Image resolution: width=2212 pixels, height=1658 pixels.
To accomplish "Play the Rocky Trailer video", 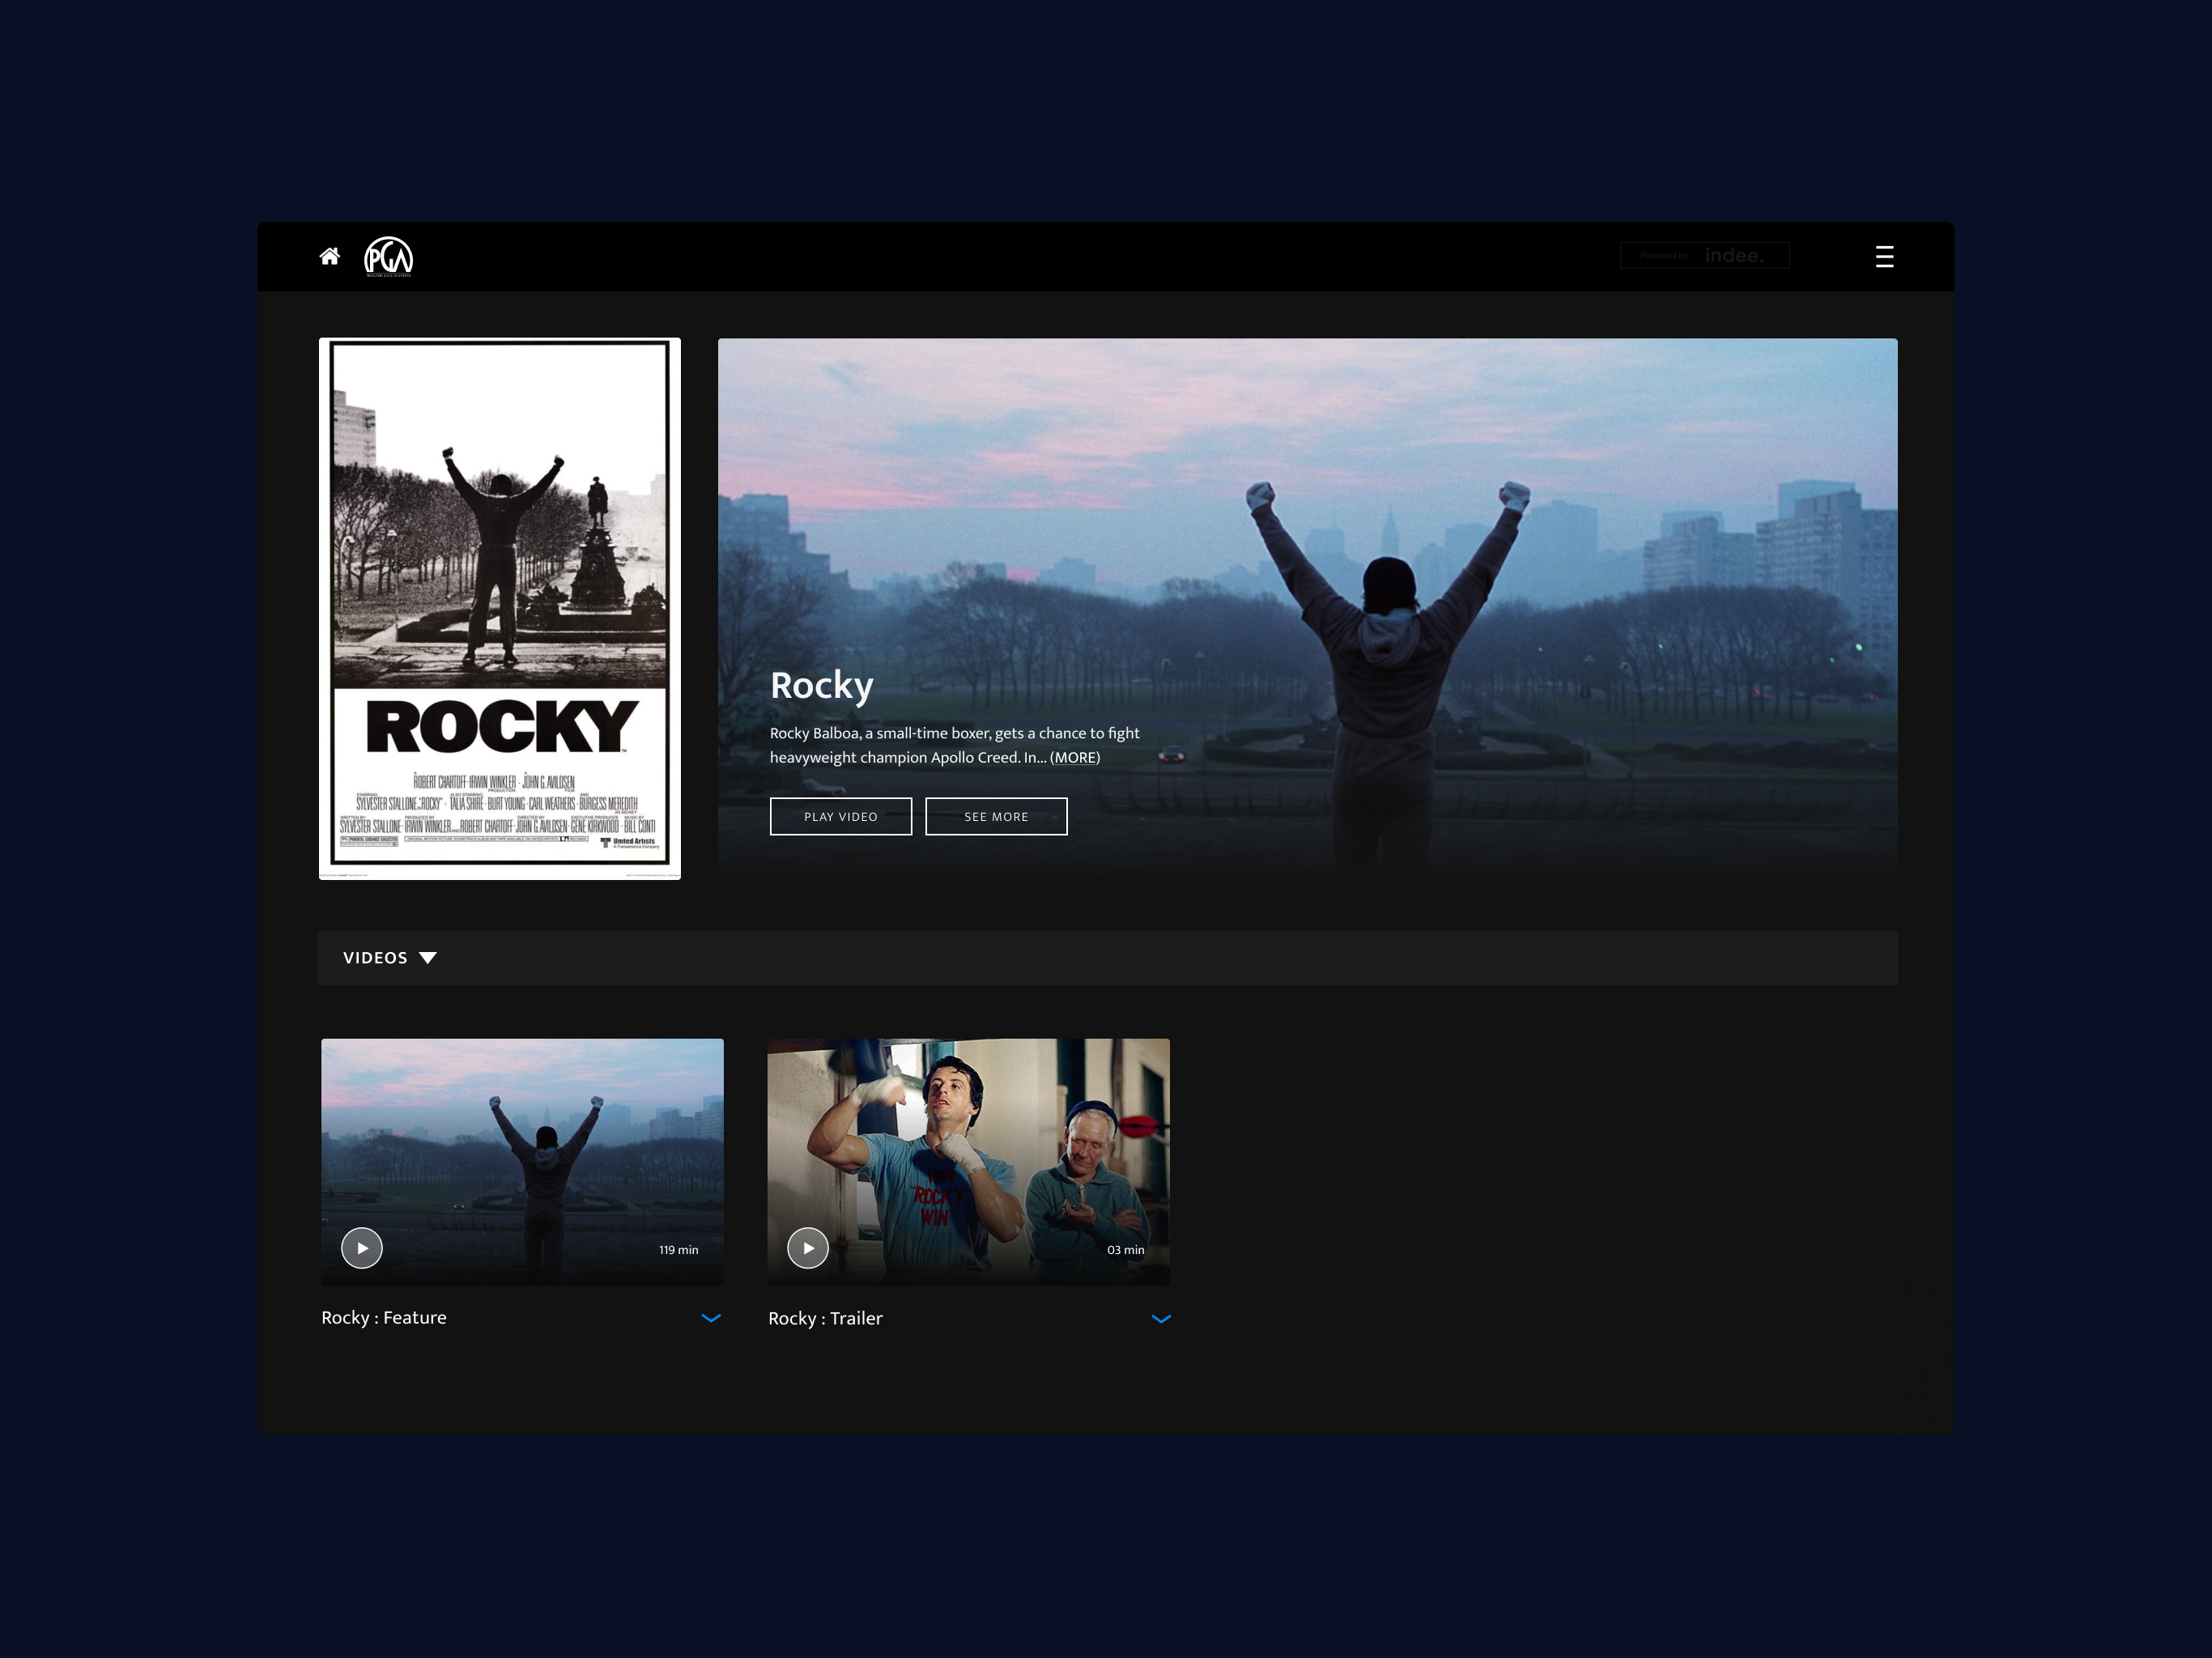I will click(808, 1248).
